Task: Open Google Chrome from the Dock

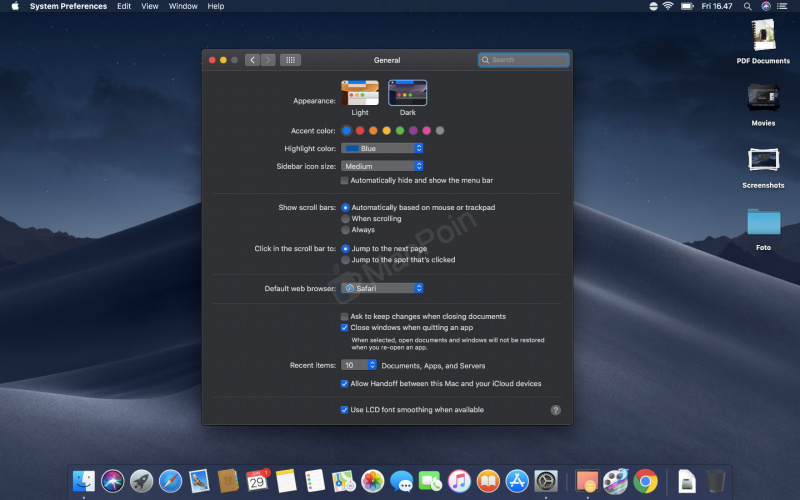Action: 645,481
